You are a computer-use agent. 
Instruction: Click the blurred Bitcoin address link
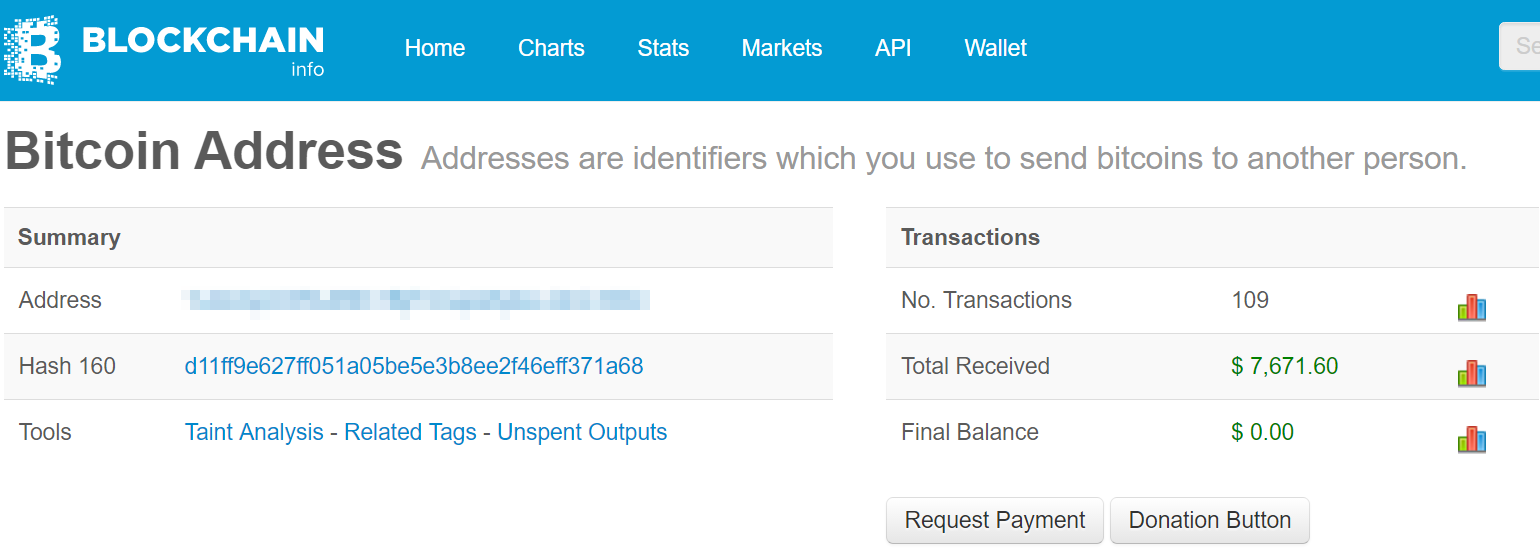coord(416,300)
